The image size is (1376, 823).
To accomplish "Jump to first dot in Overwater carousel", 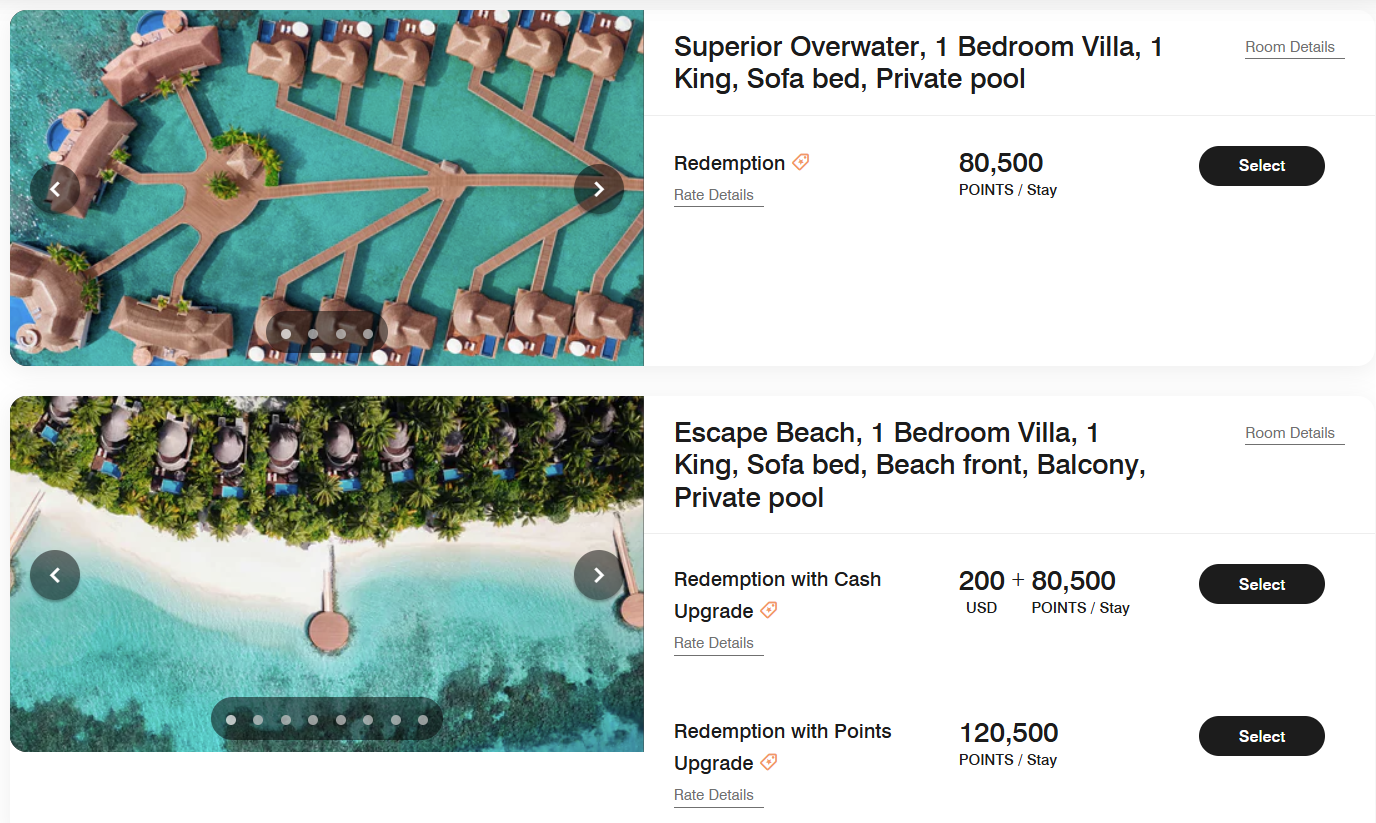I will 286,334.
